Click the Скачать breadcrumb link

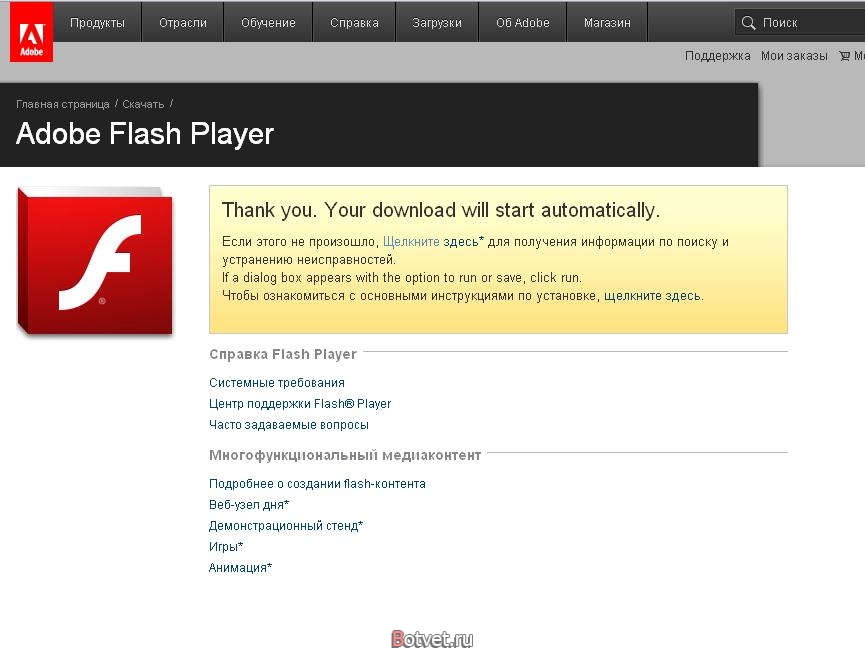(x=143, y=104)
